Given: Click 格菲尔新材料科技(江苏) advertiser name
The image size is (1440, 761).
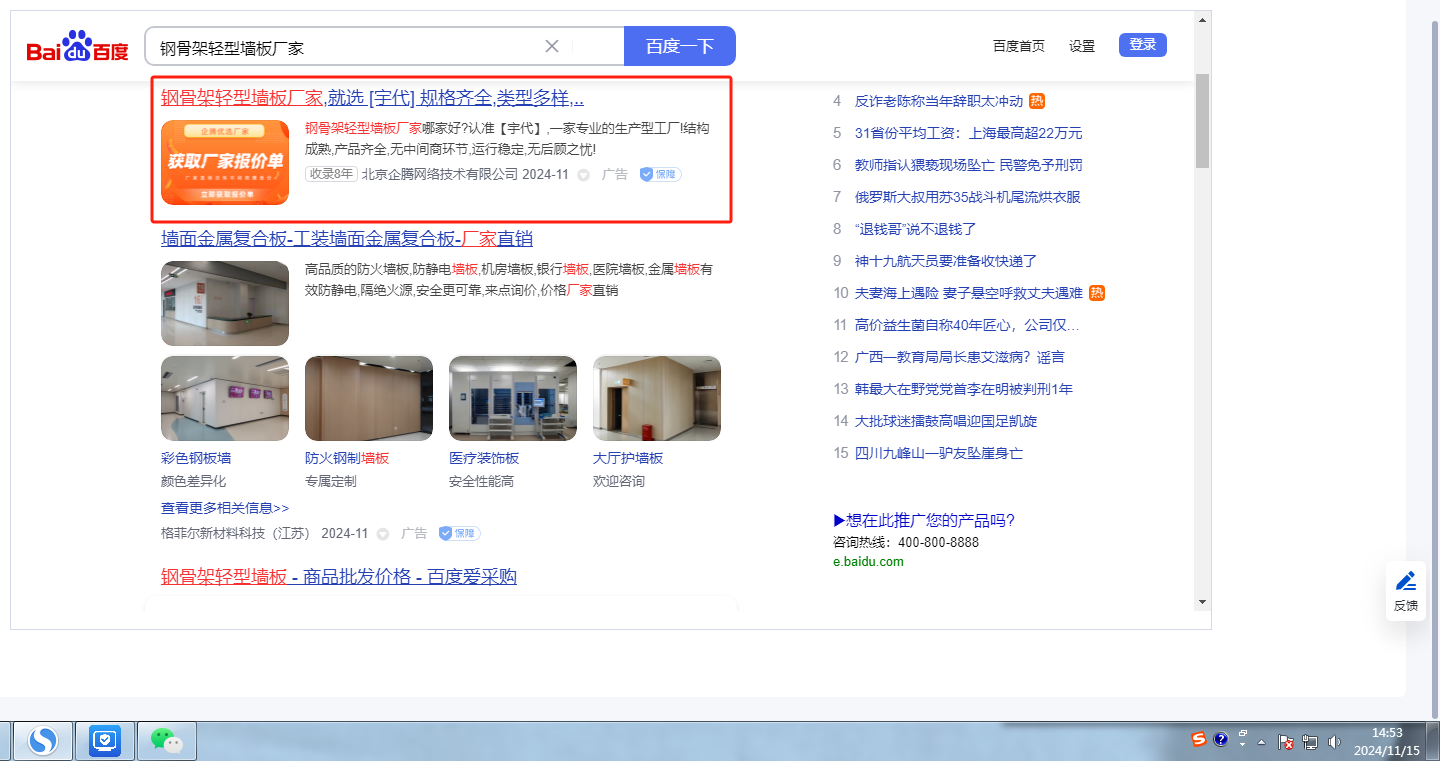Looking at the screenshot, I should tap(236, 534).
